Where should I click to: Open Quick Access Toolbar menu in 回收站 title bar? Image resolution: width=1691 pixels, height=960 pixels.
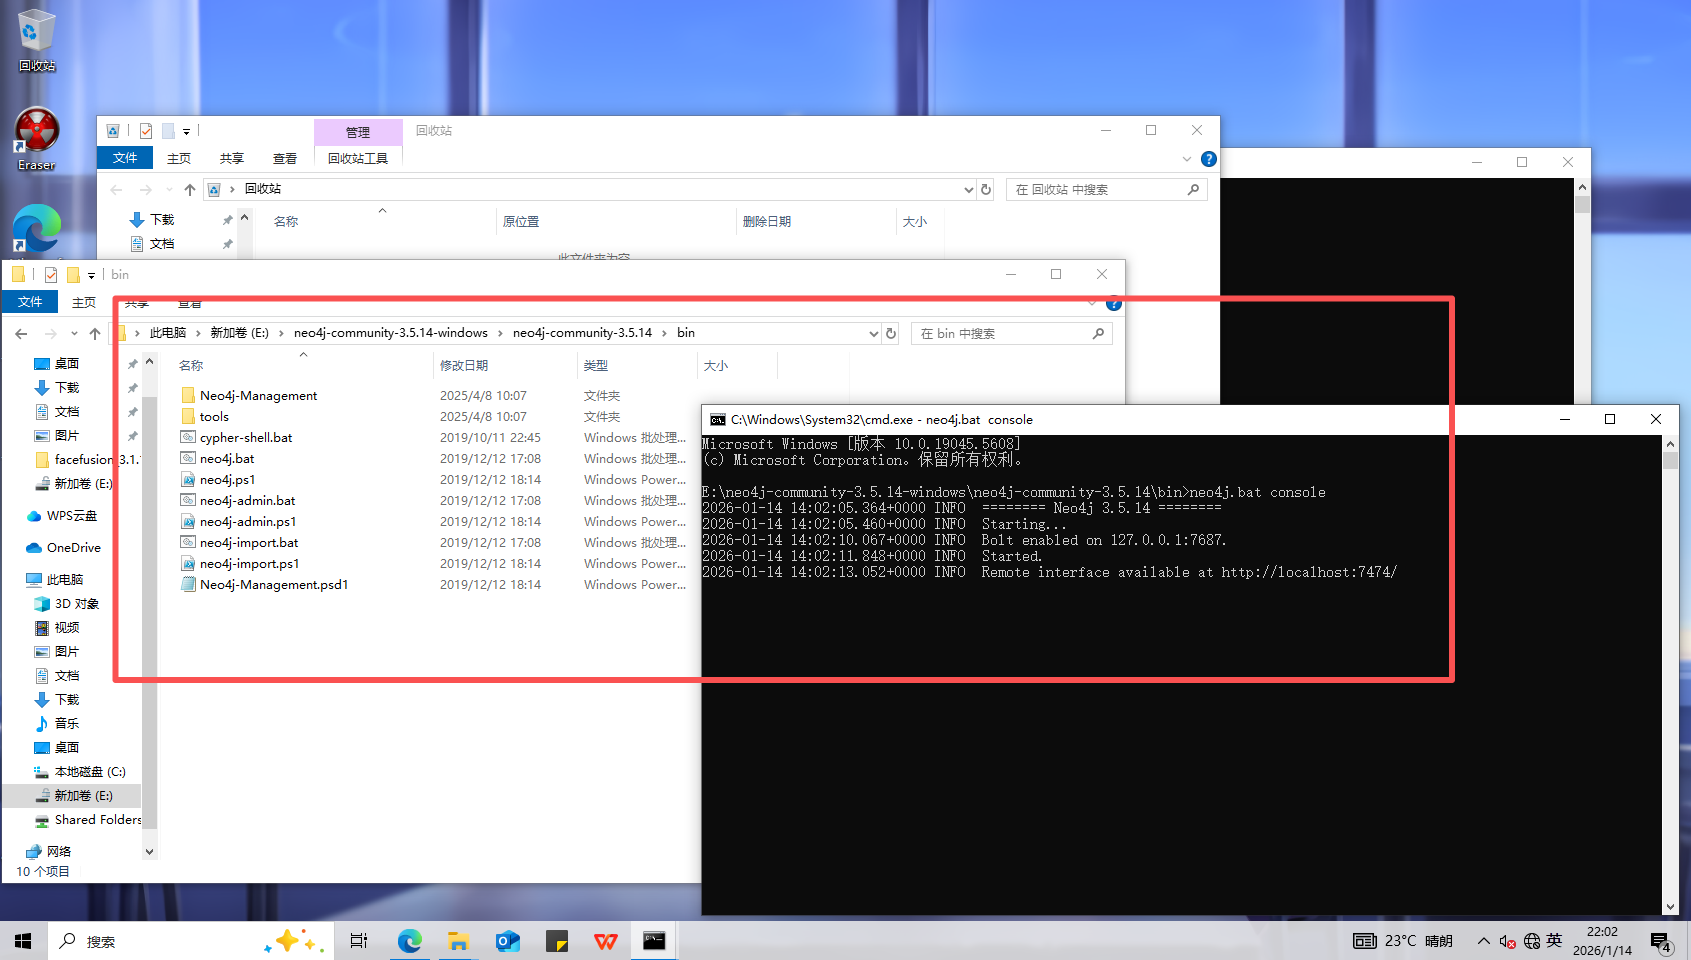[186, 131]
